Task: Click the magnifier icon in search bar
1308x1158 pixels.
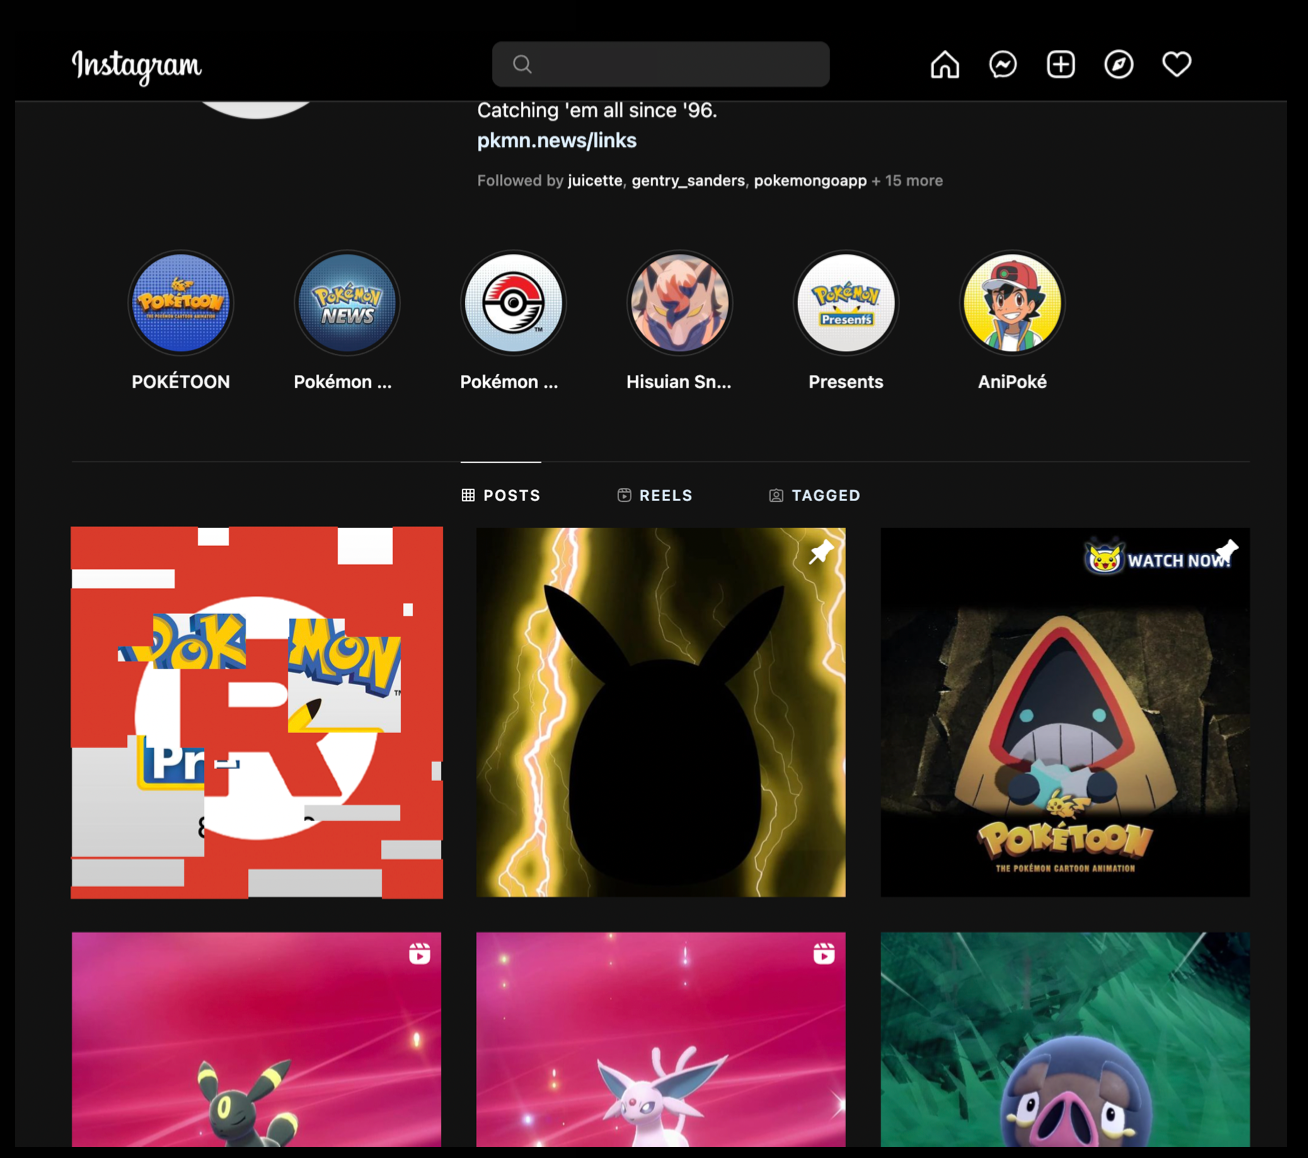Action: point(522,64)
